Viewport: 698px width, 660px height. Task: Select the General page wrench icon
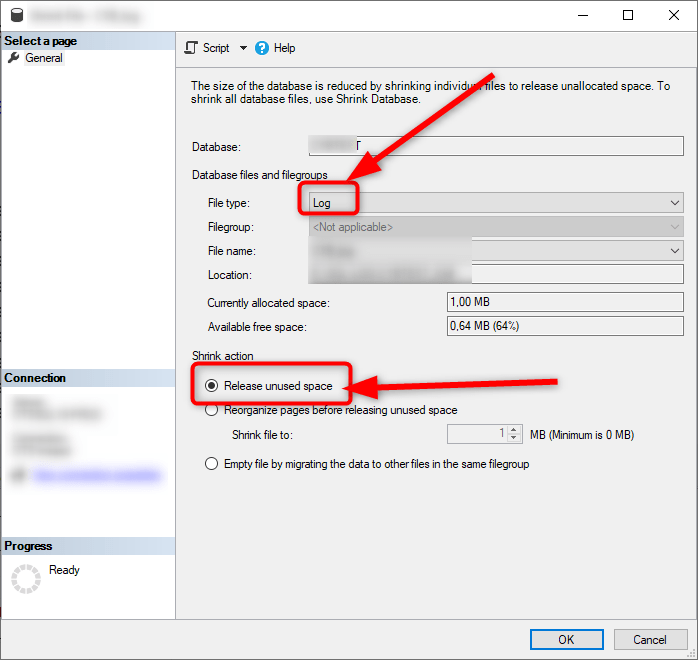coord(13,58)
